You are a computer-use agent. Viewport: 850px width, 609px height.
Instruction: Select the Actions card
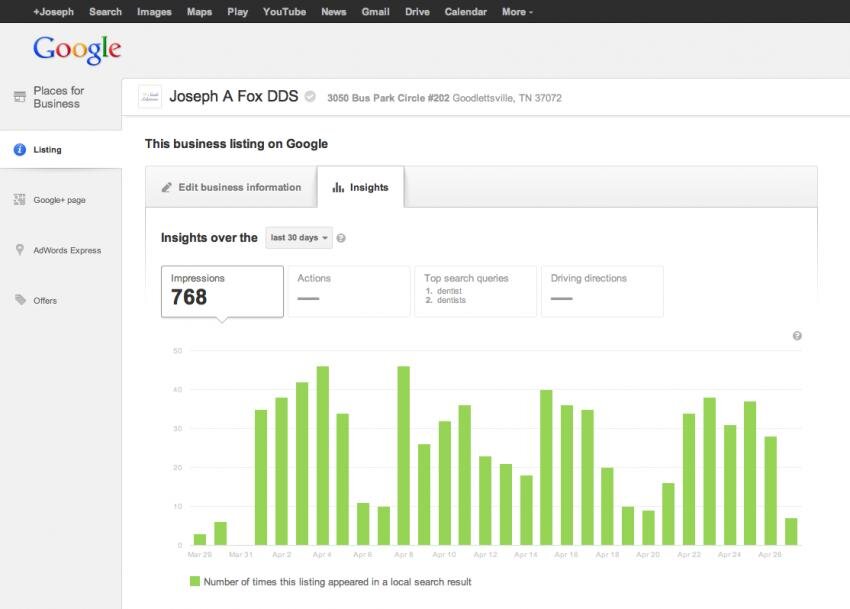click(349, 291)
